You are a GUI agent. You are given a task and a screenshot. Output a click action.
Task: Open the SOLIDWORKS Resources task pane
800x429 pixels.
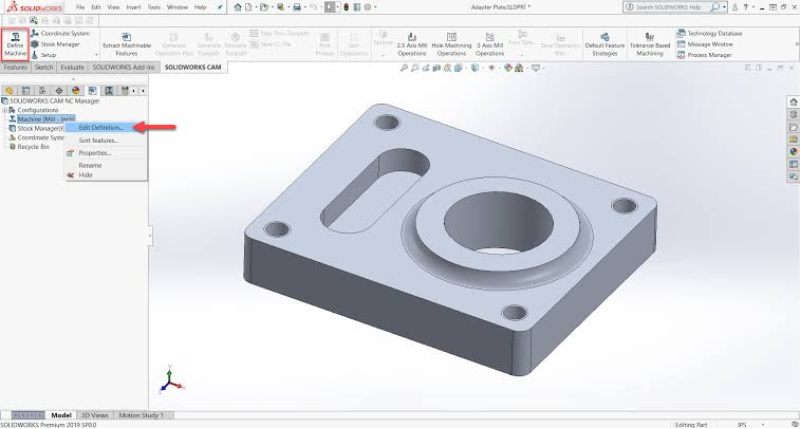pos(793,102)
